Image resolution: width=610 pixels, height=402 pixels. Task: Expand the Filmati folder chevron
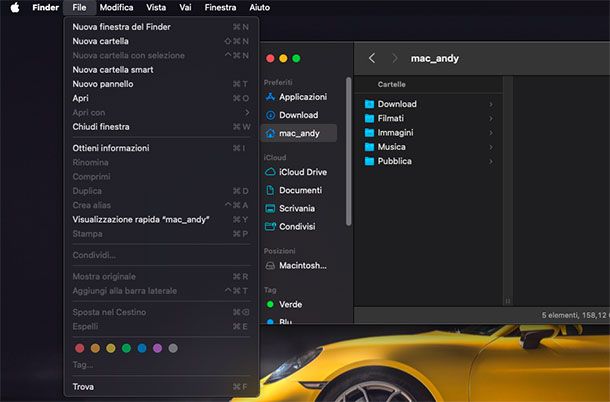[x=491, y=119]
